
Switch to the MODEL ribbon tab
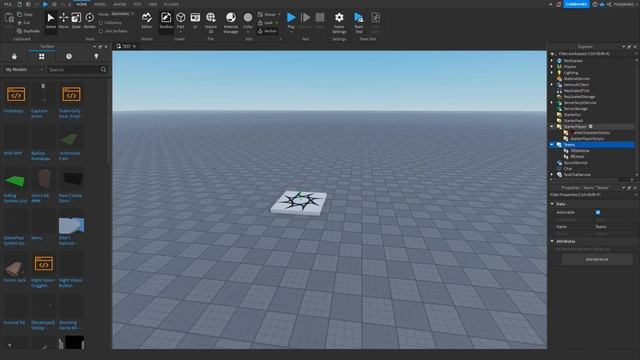pos(100,4)
